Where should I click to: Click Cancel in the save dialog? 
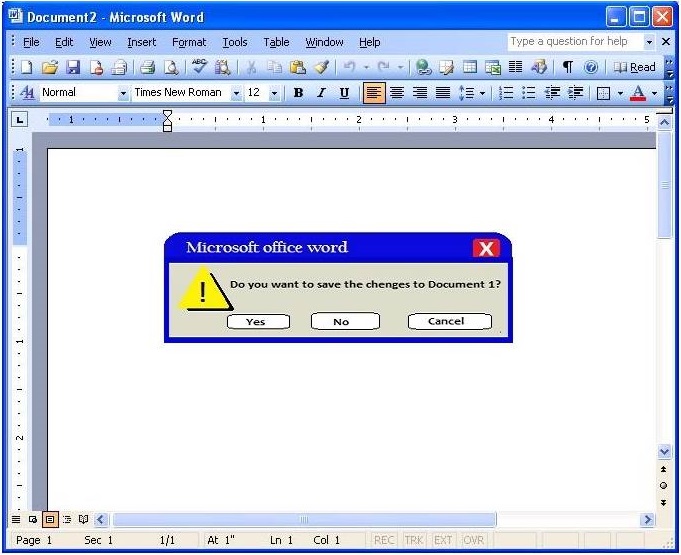[x=450, y=321]
